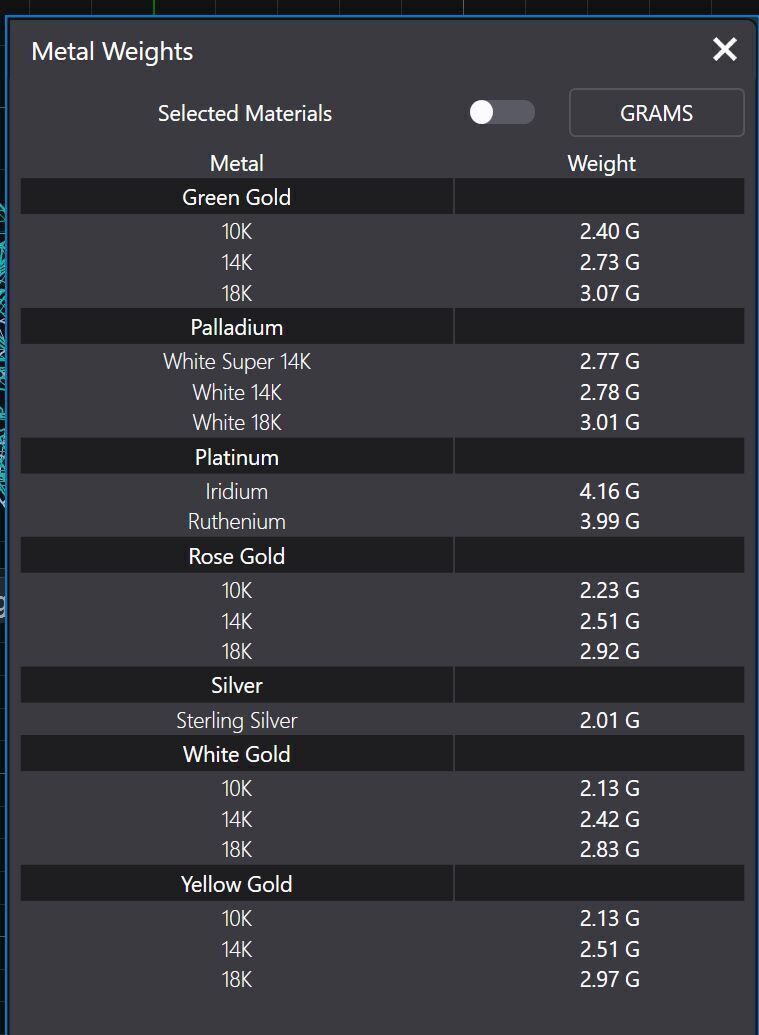Click the Selected Materials label
759x1035 pixels.
(245, 113)
